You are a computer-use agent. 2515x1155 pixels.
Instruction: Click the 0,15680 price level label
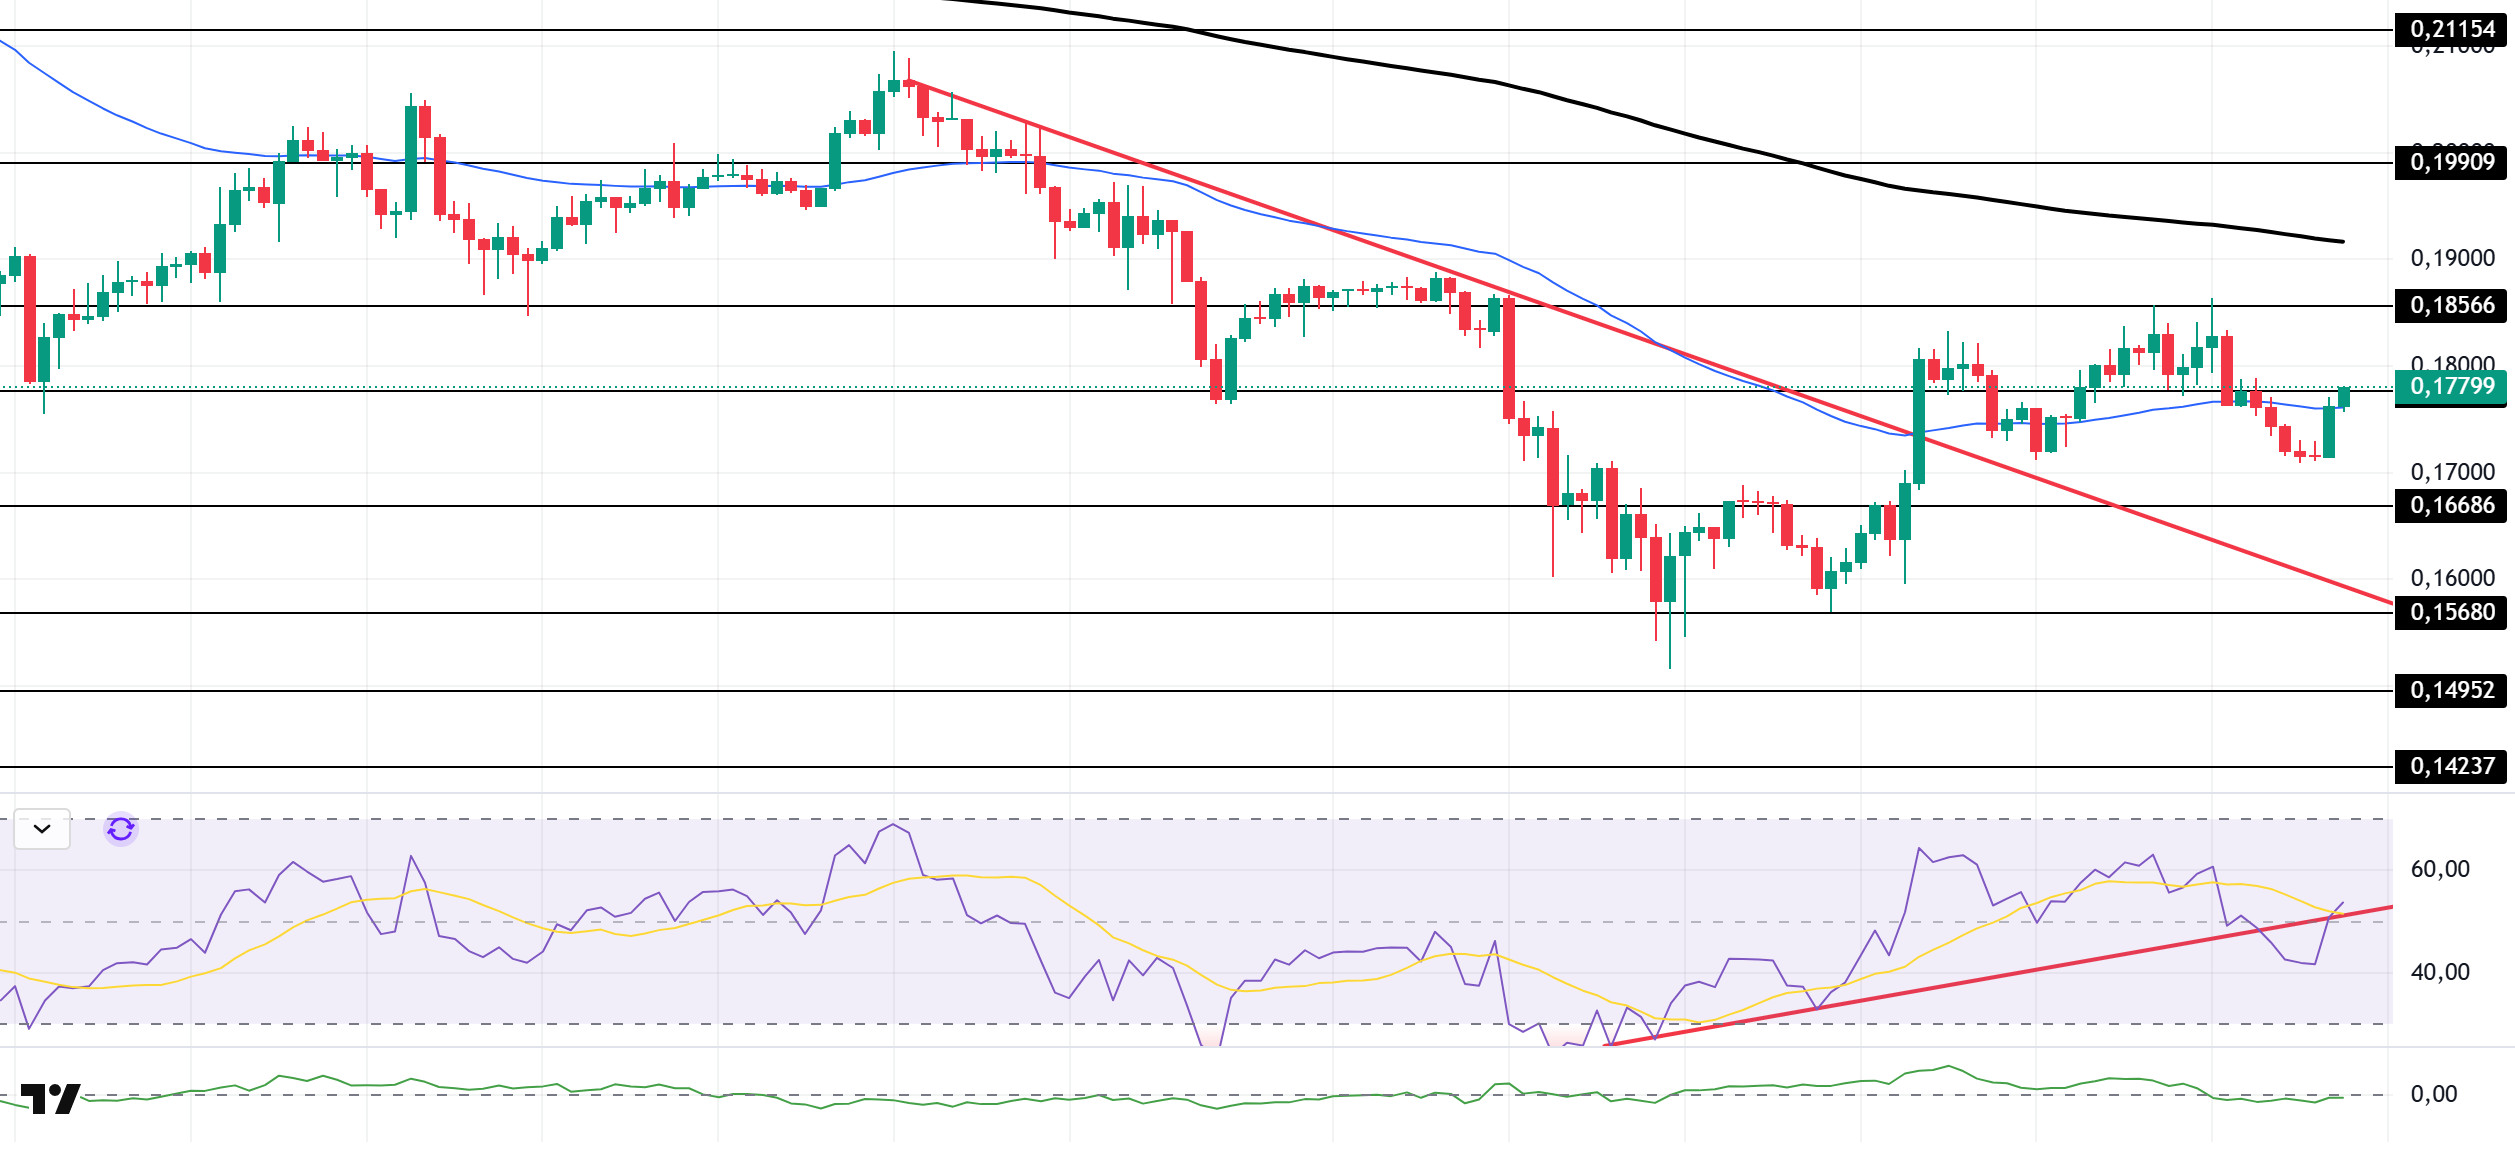(2451, 613)
